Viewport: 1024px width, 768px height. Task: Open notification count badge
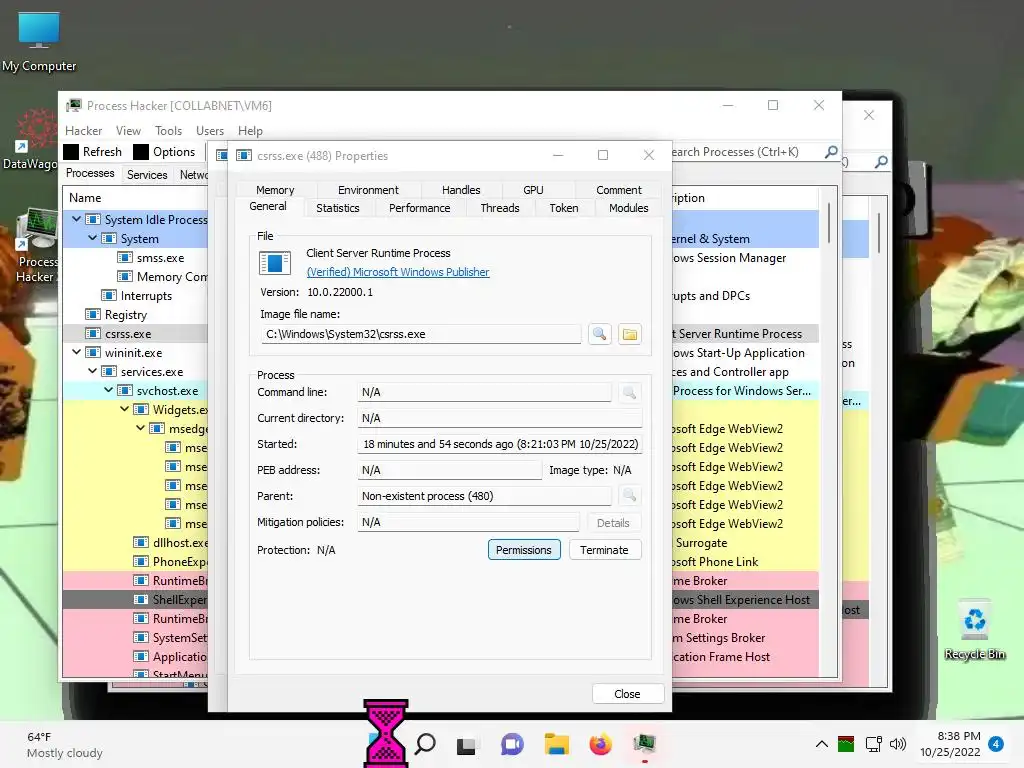click(x=996, y=744)
